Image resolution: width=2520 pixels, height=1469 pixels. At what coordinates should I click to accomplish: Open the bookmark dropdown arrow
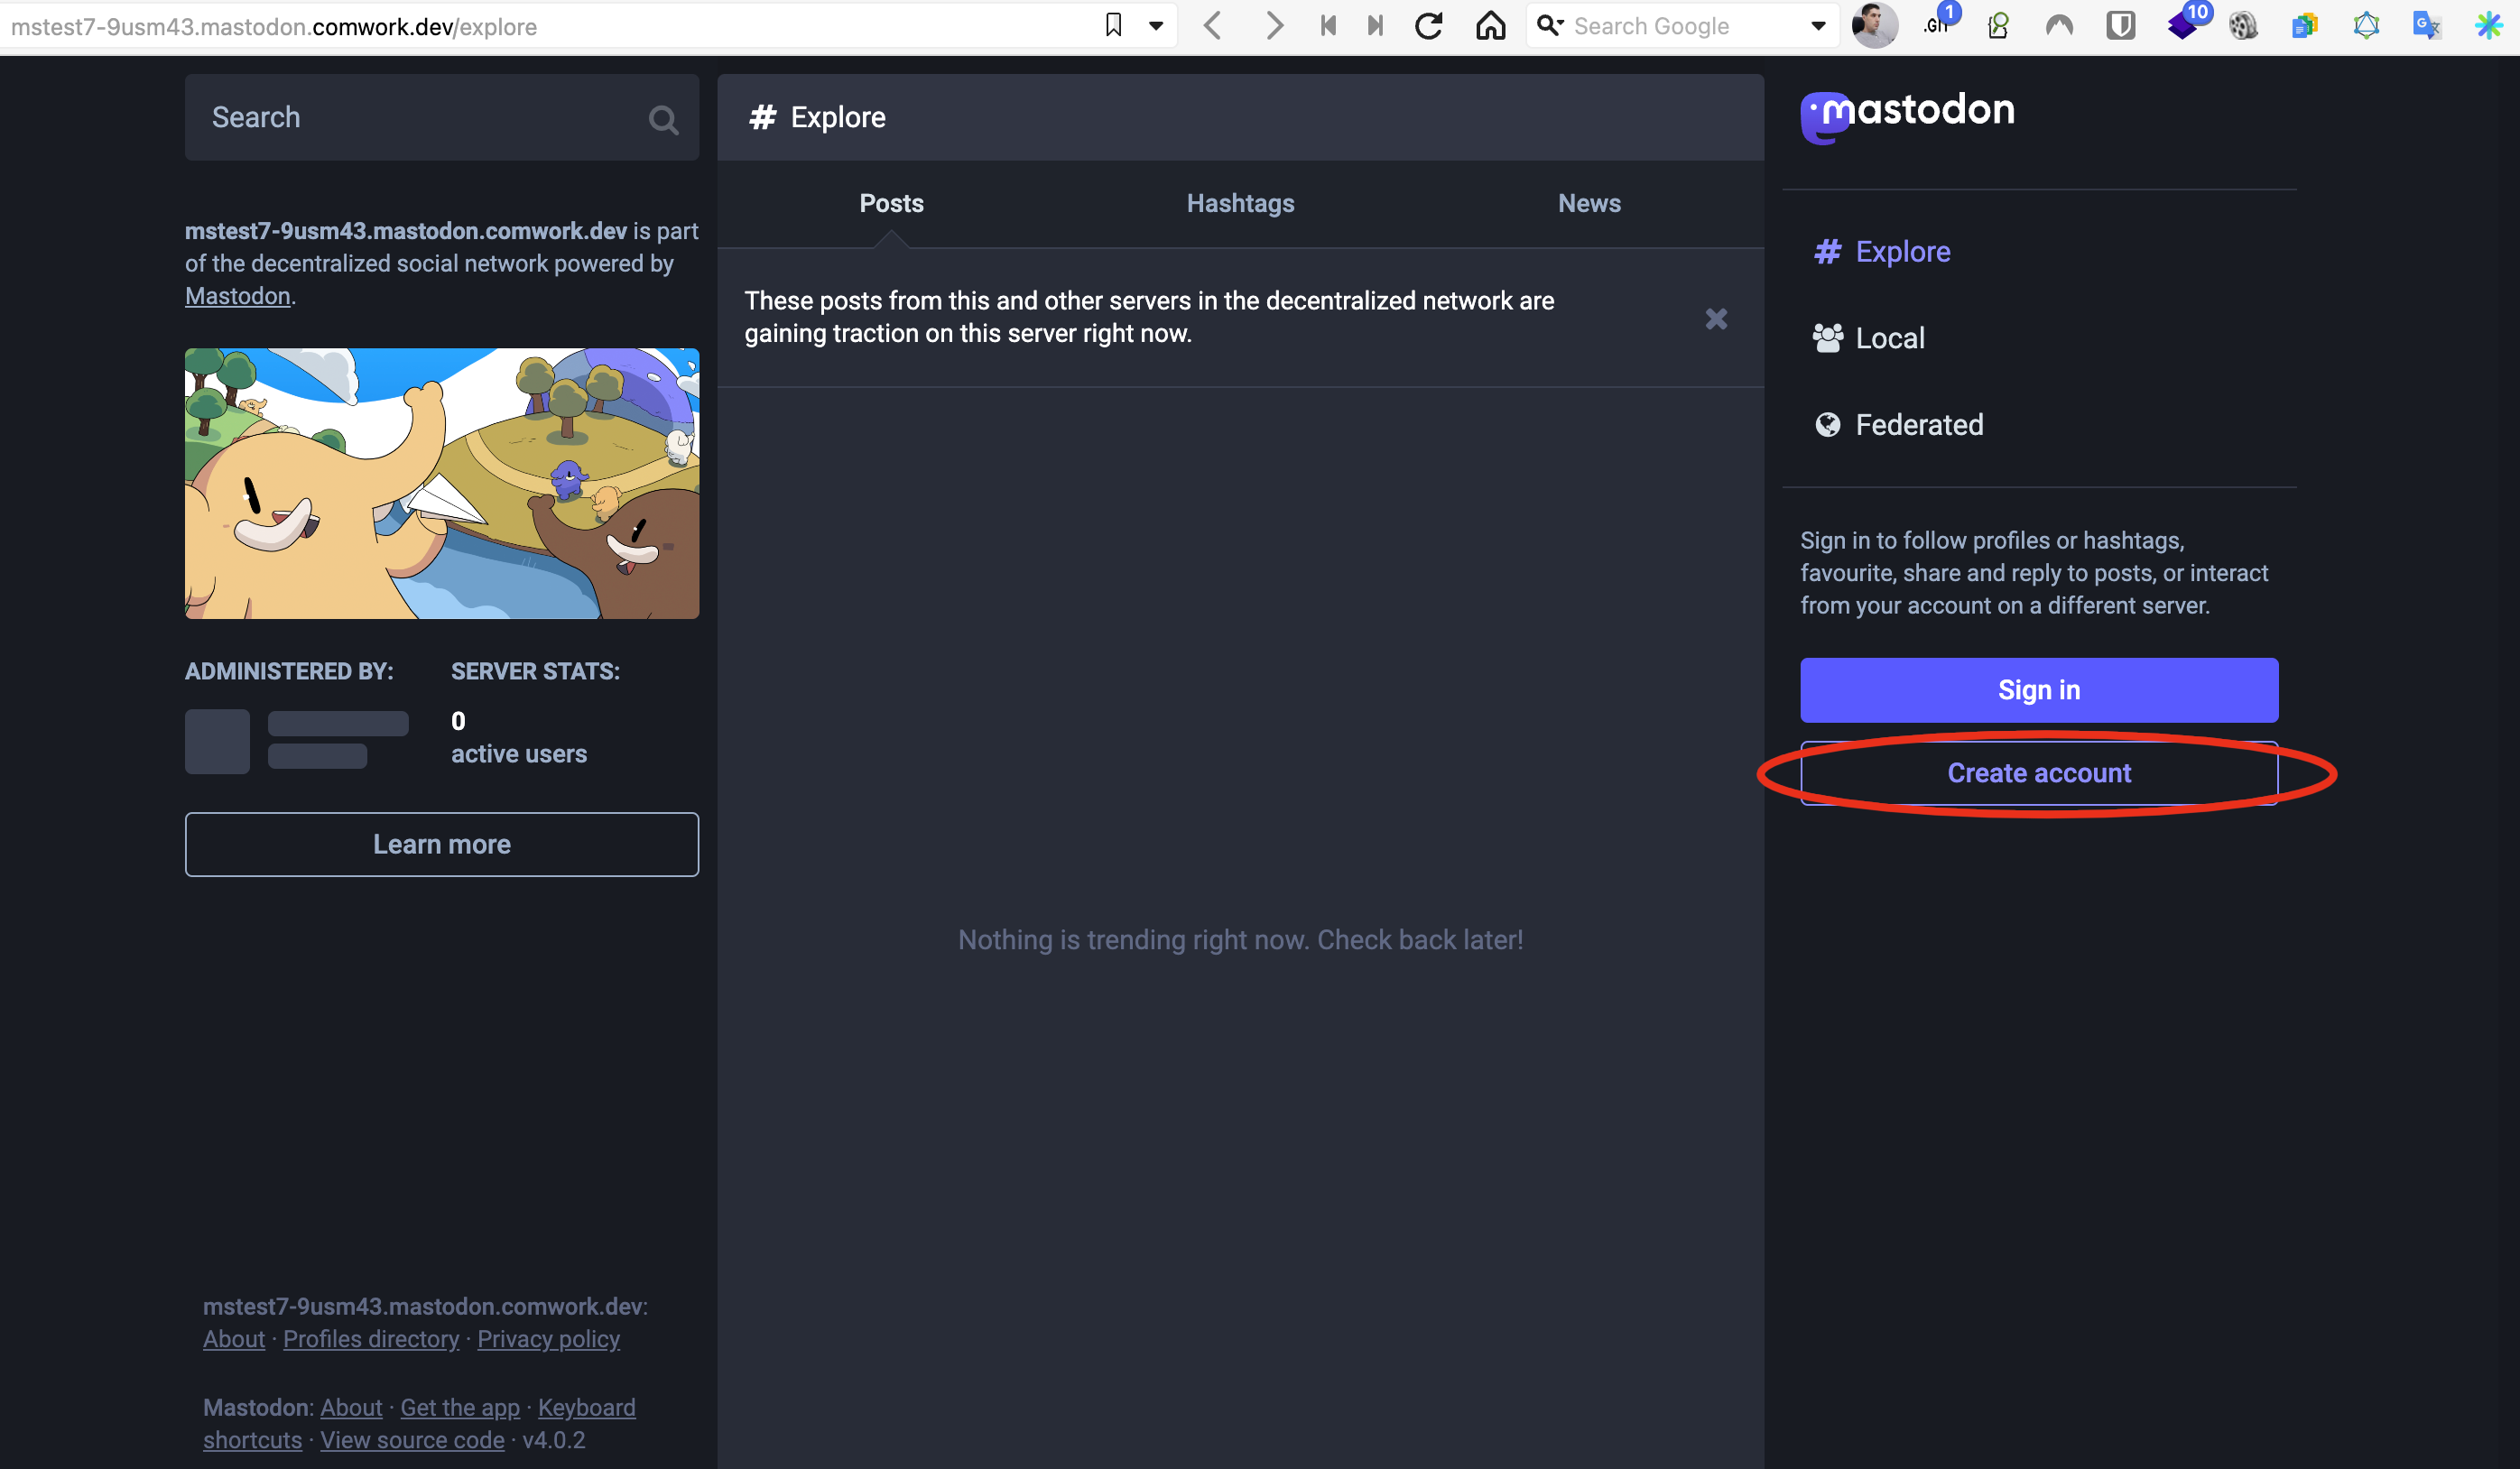1156,27
